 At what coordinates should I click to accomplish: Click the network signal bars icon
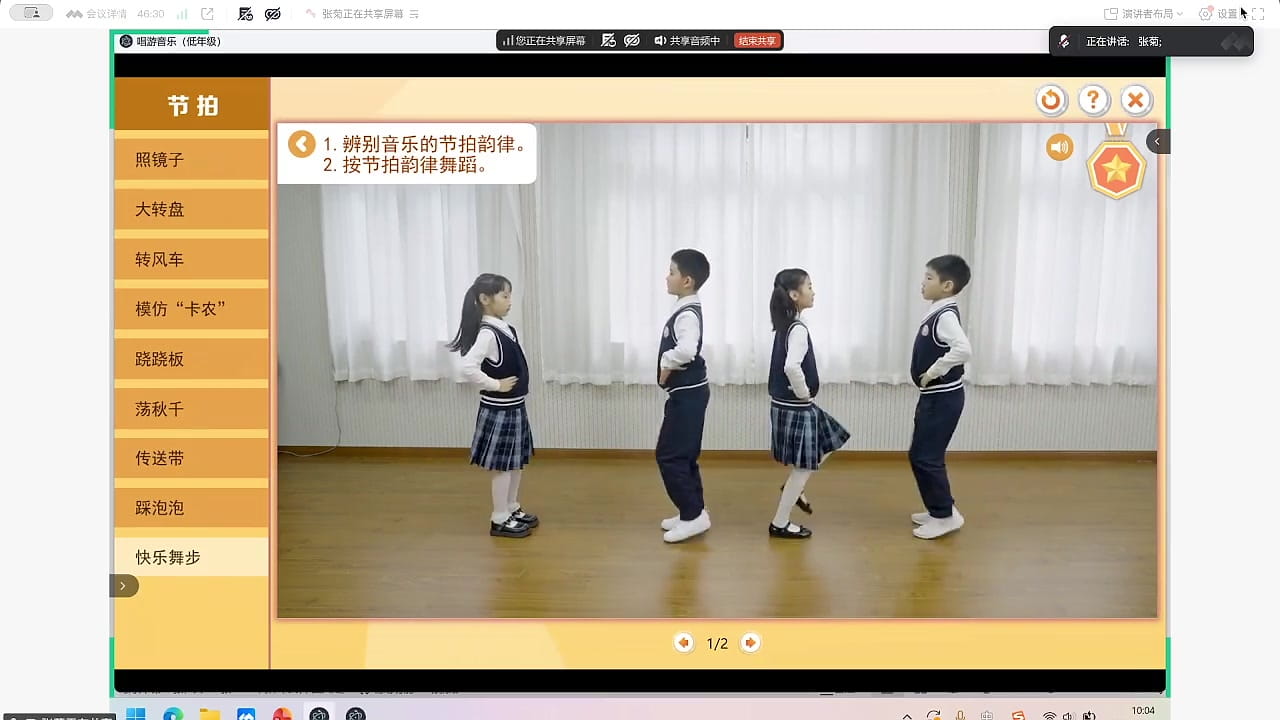tap(182, 14)
